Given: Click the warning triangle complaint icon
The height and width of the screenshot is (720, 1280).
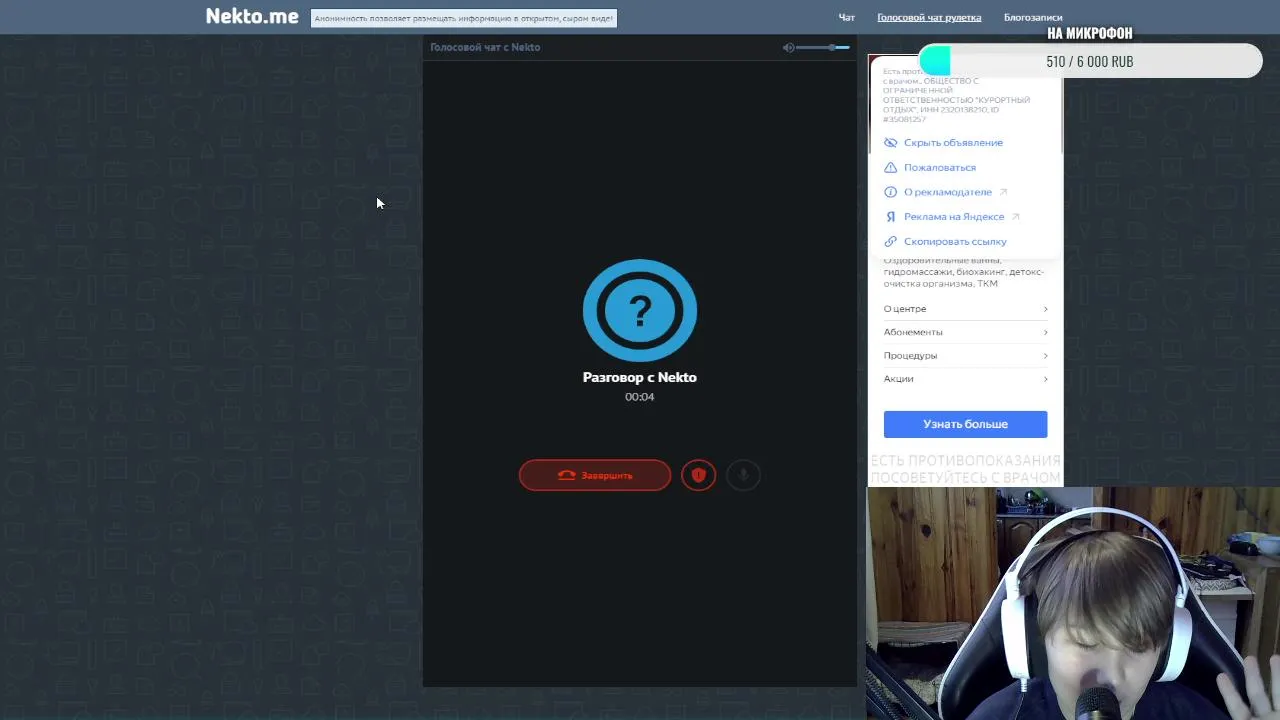Looking at the screenshot, I should click(x=890, y=167).
